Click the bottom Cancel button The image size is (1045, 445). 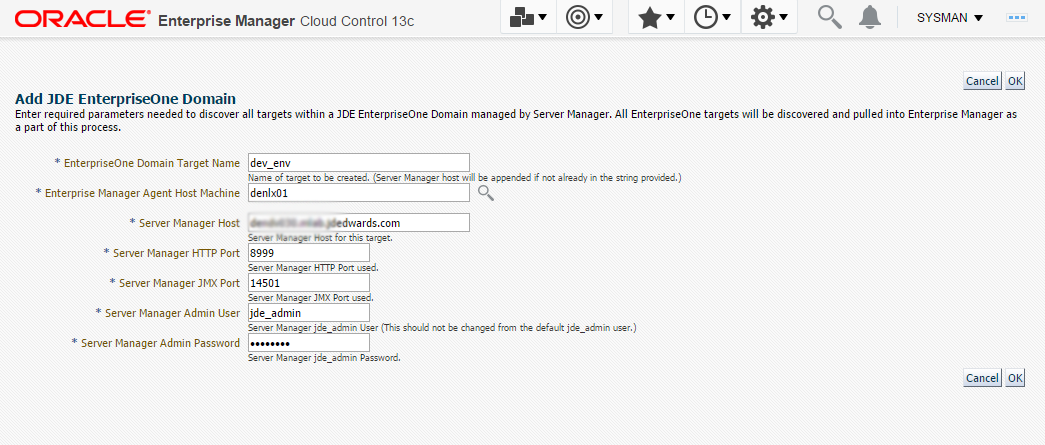(981, 378)
